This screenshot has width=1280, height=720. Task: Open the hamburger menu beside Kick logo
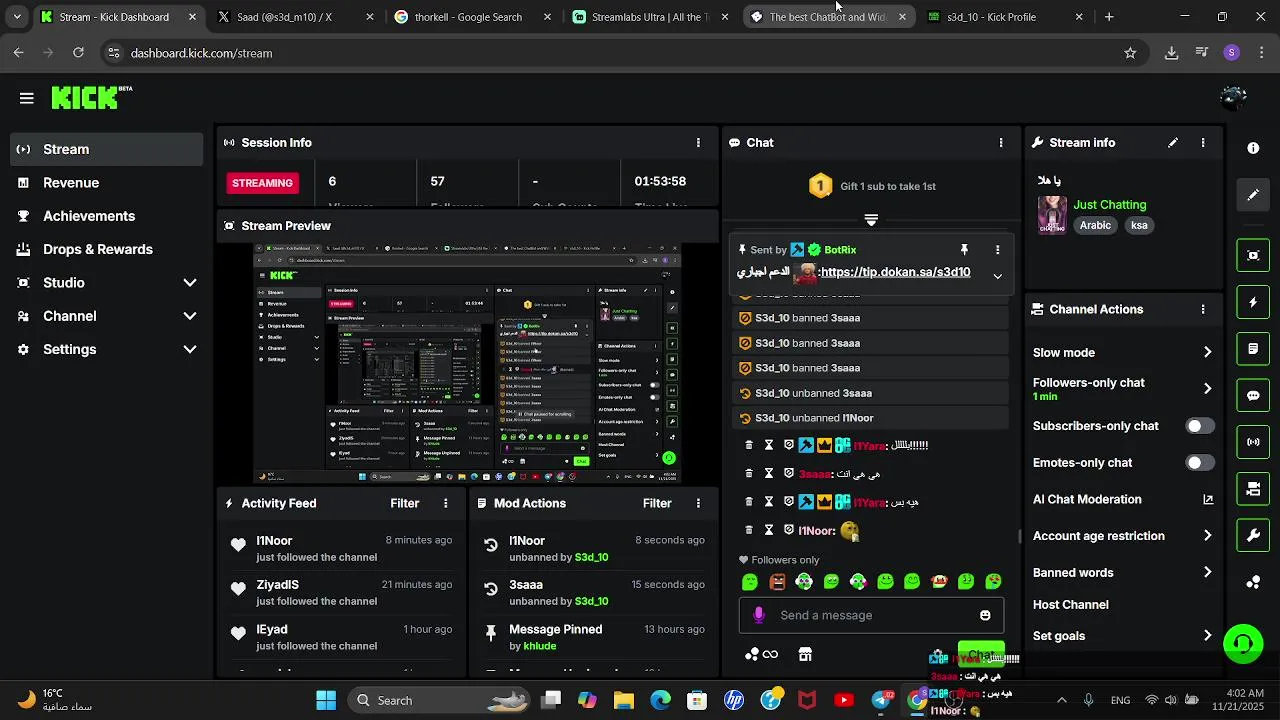[26, 98]
